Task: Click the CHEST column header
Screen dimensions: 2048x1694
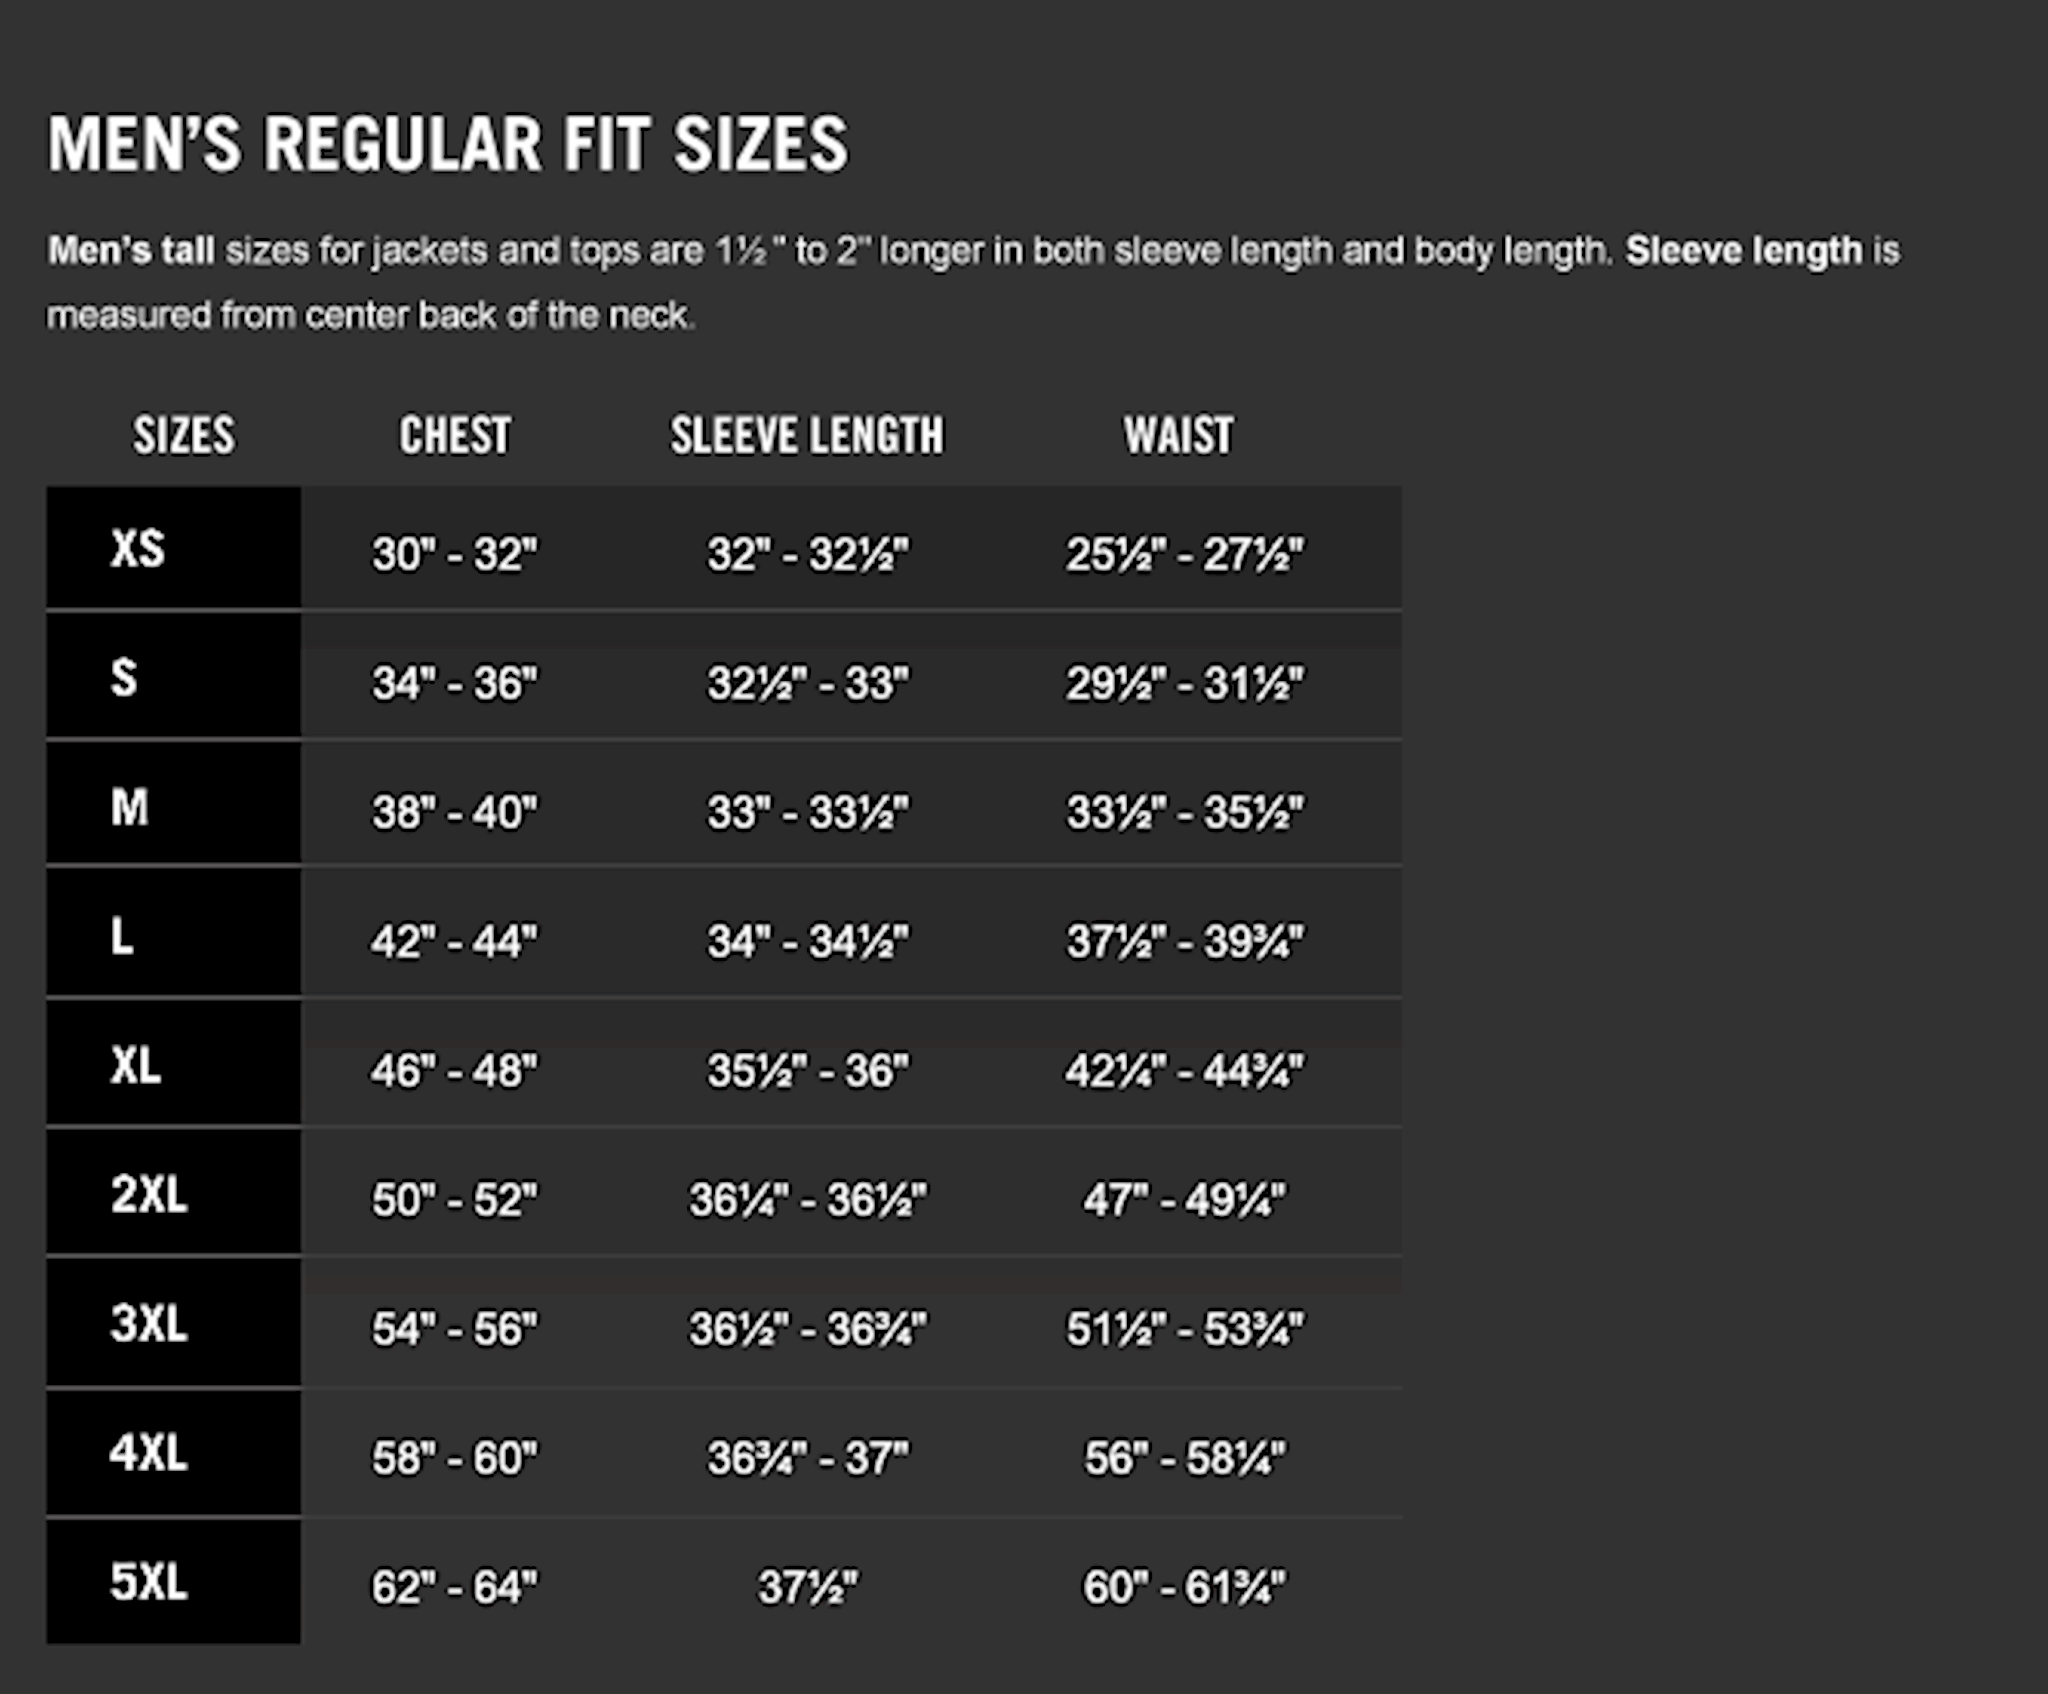Action: coord(455,436)
